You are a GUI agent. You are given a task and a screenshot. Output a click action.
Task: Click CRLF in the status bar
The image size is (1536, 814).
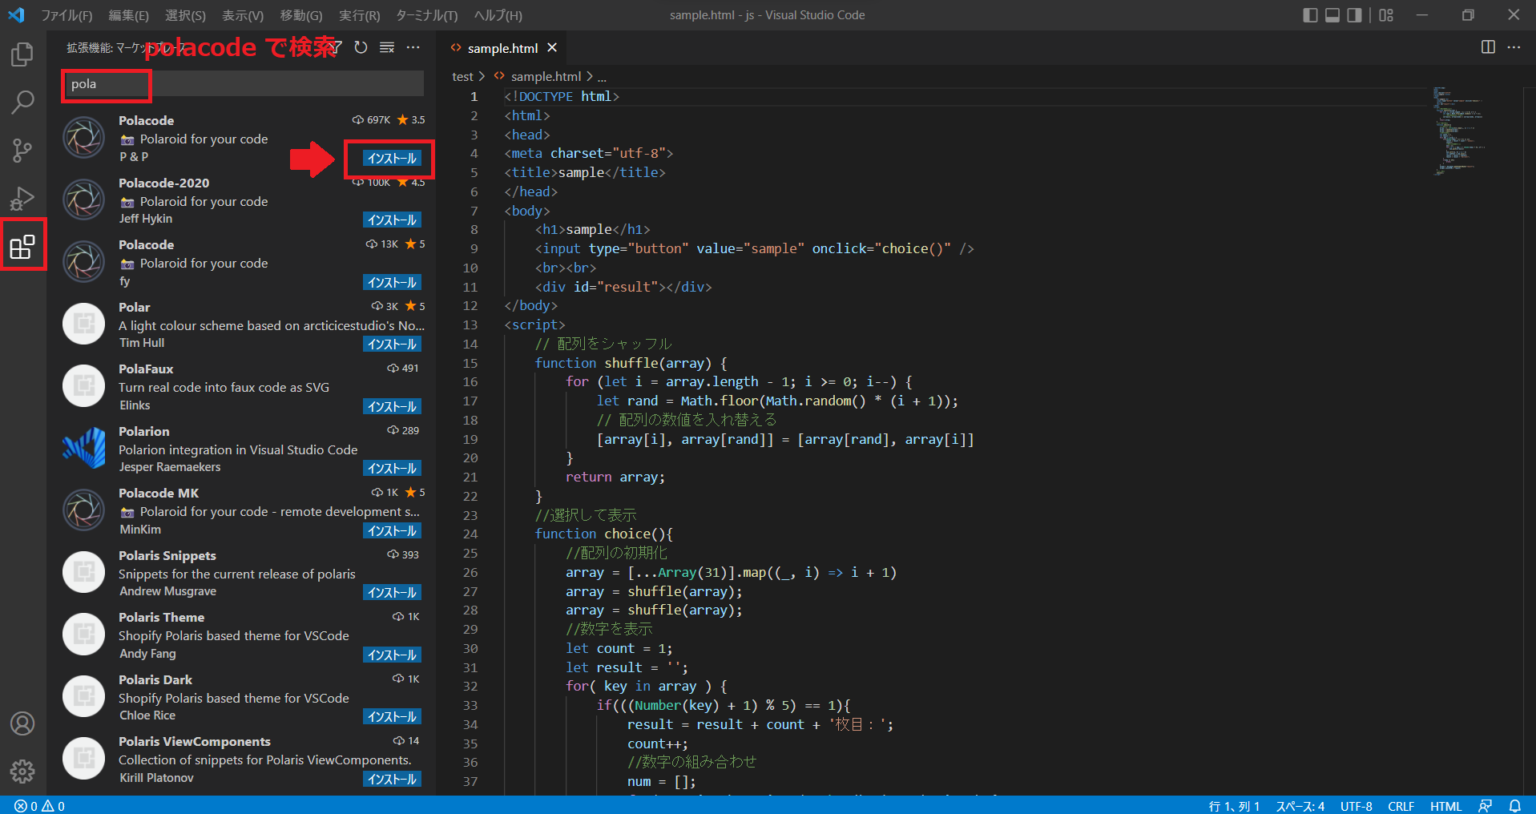[1400, 805]
